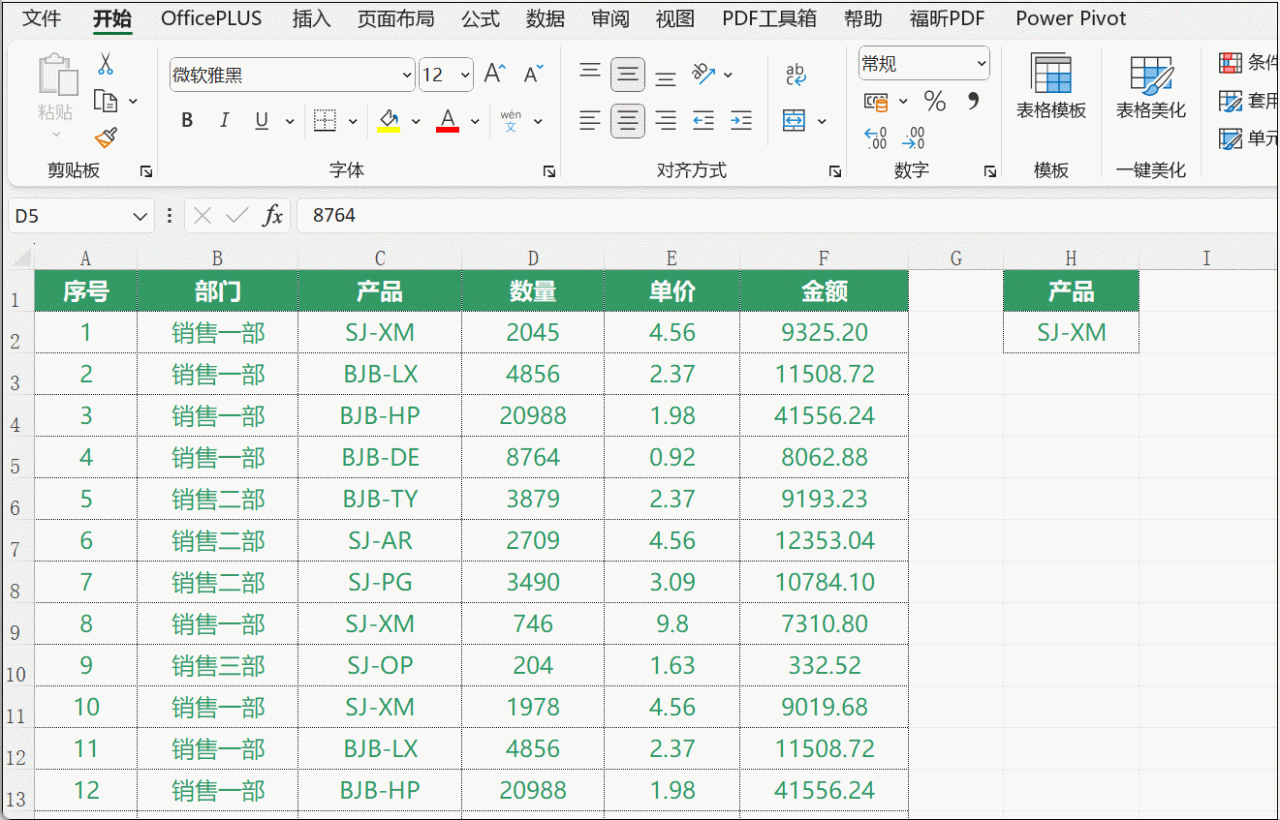Apply red font color
This screenshot has width=1280, height=820.
coord(448,121)
